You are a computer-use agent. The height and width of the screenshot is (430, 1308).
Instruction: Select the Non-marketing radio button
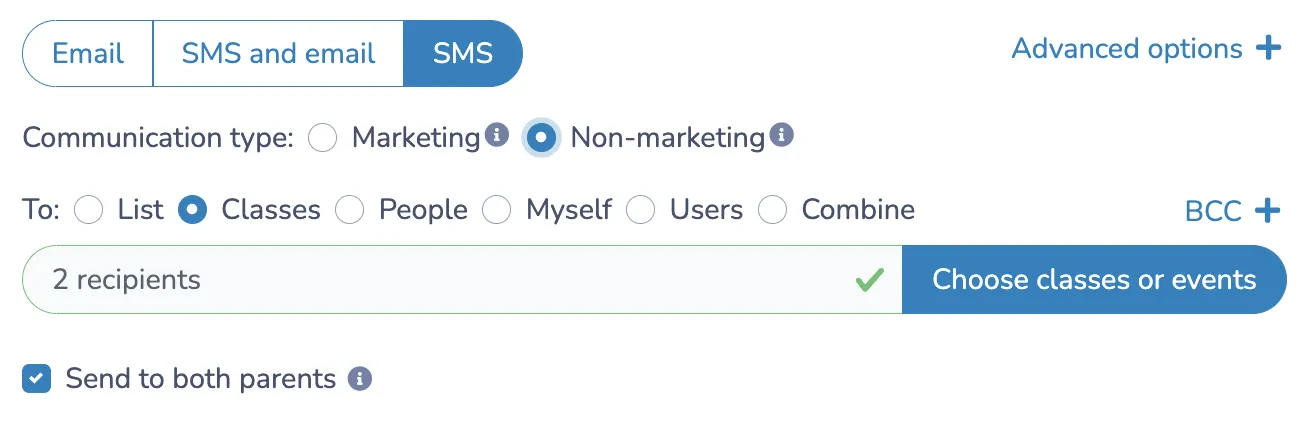pyautogui.click(x=541, y=137)
